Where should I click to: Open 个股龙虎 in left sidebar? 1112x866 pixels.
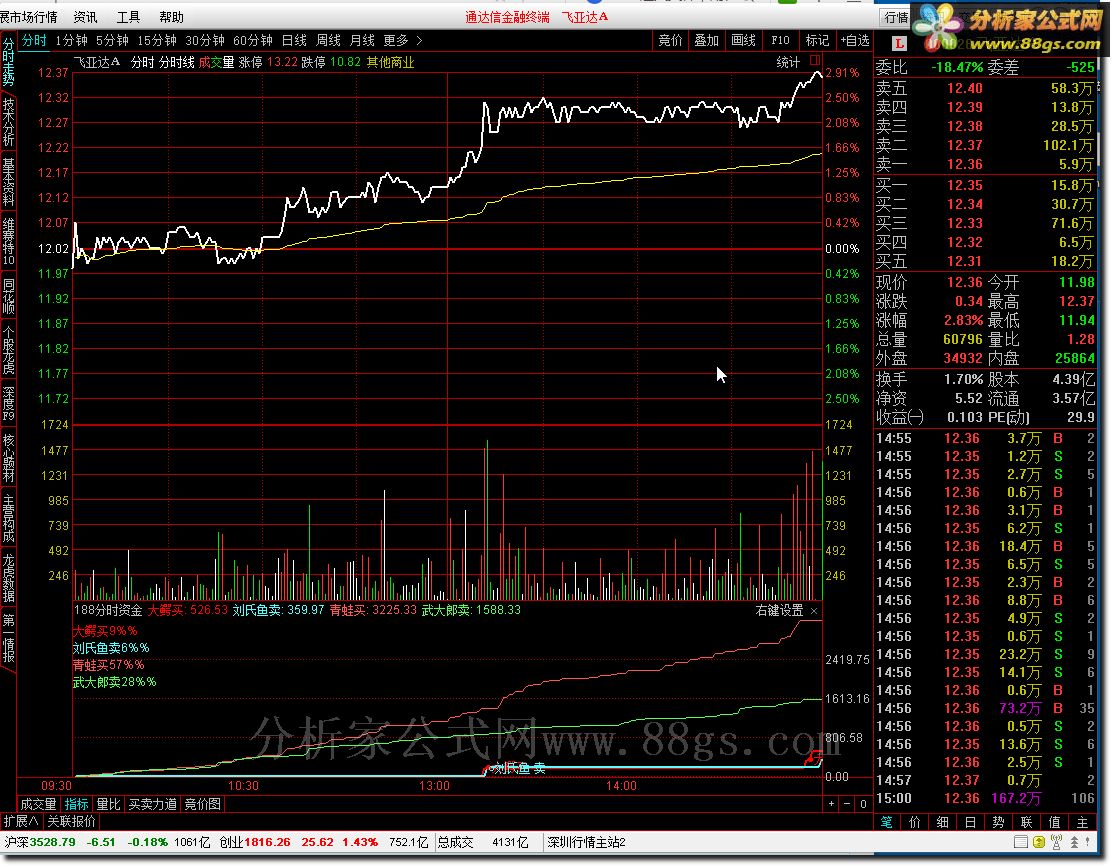pyautogui.click(x=8, y=350)
